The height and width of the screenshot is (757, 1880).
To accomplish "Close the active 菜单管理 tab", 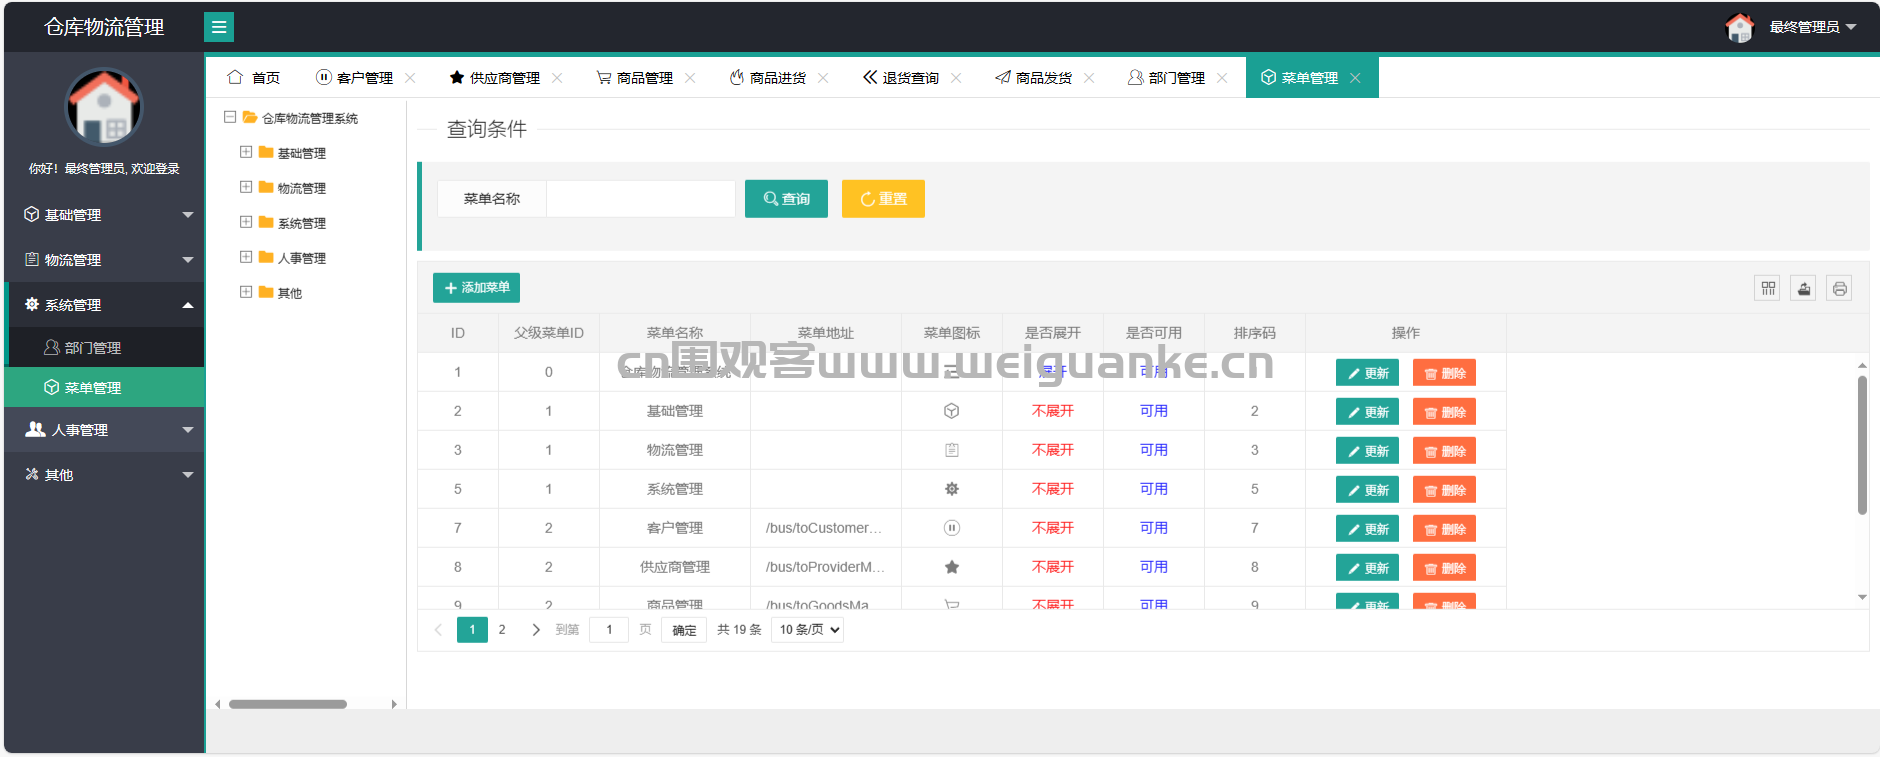I will [1355, 78].
